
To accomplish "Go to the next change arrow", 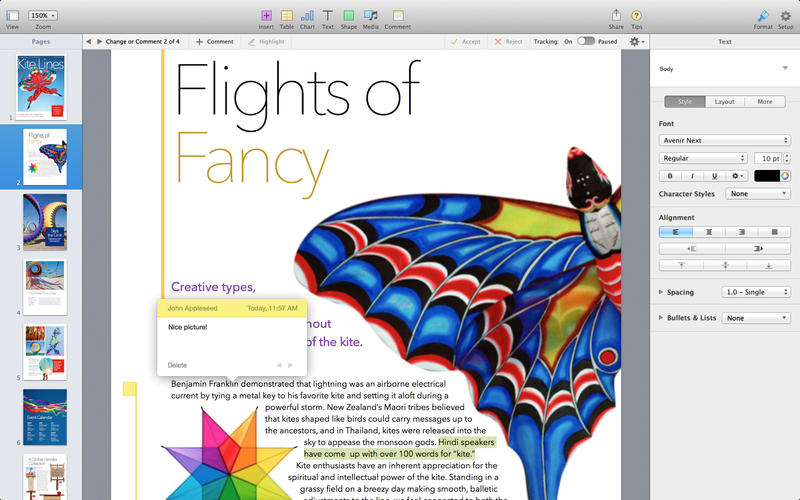I will pos(99,41).
